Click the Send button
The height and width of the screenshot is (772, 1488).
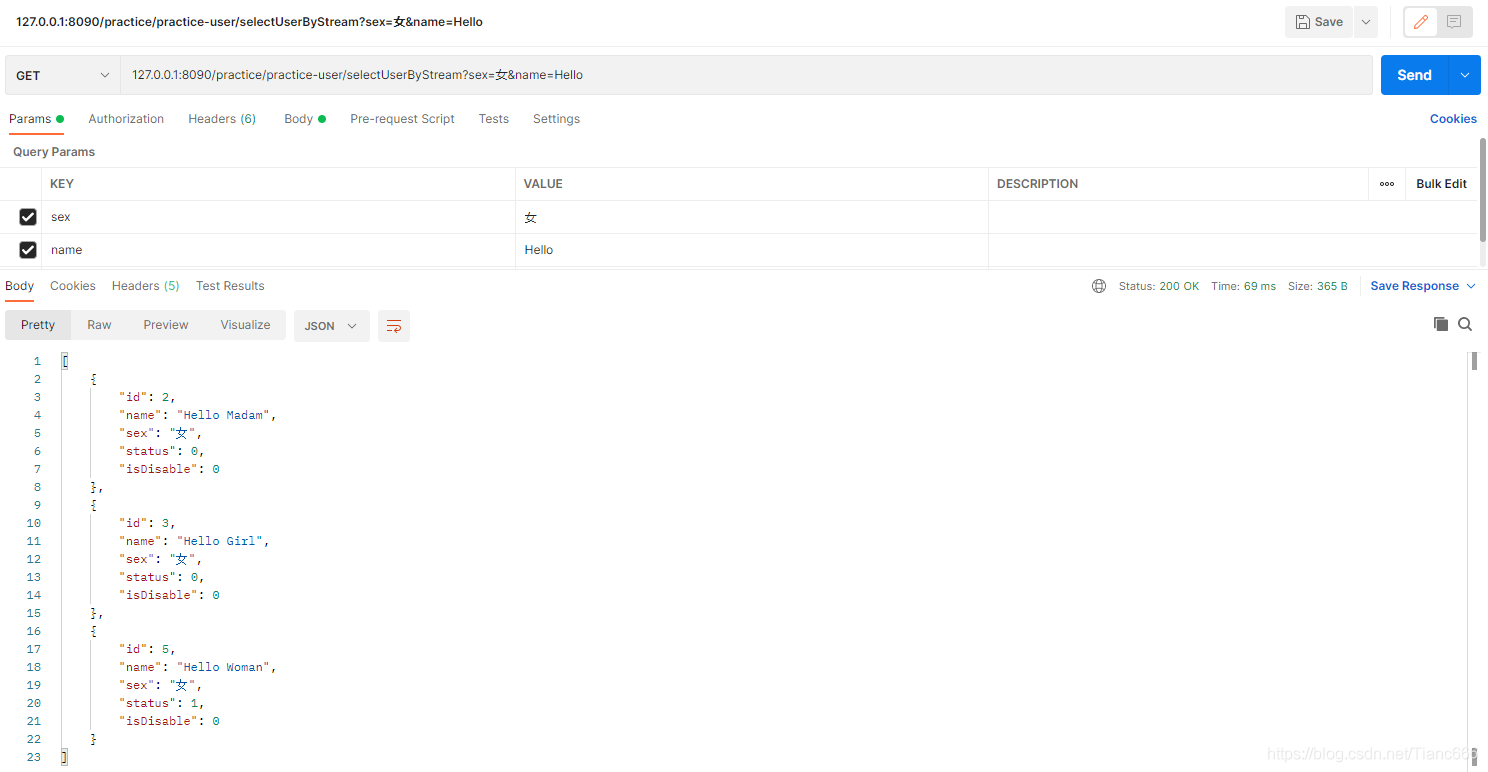pyautogui.click(x=1415, y=75)
